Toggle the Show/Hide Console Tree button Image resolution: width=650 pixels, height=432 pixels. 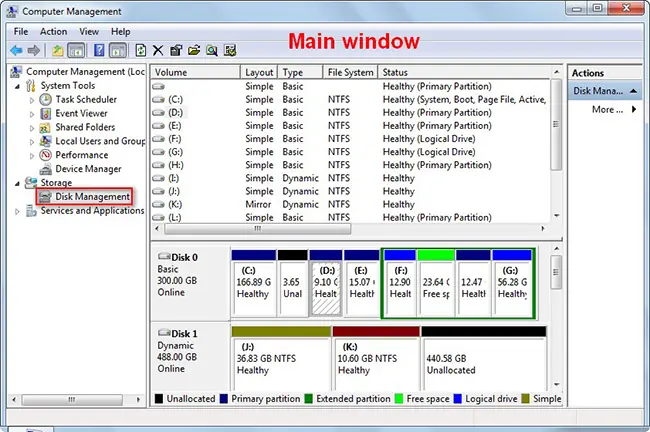pos(76,51)
